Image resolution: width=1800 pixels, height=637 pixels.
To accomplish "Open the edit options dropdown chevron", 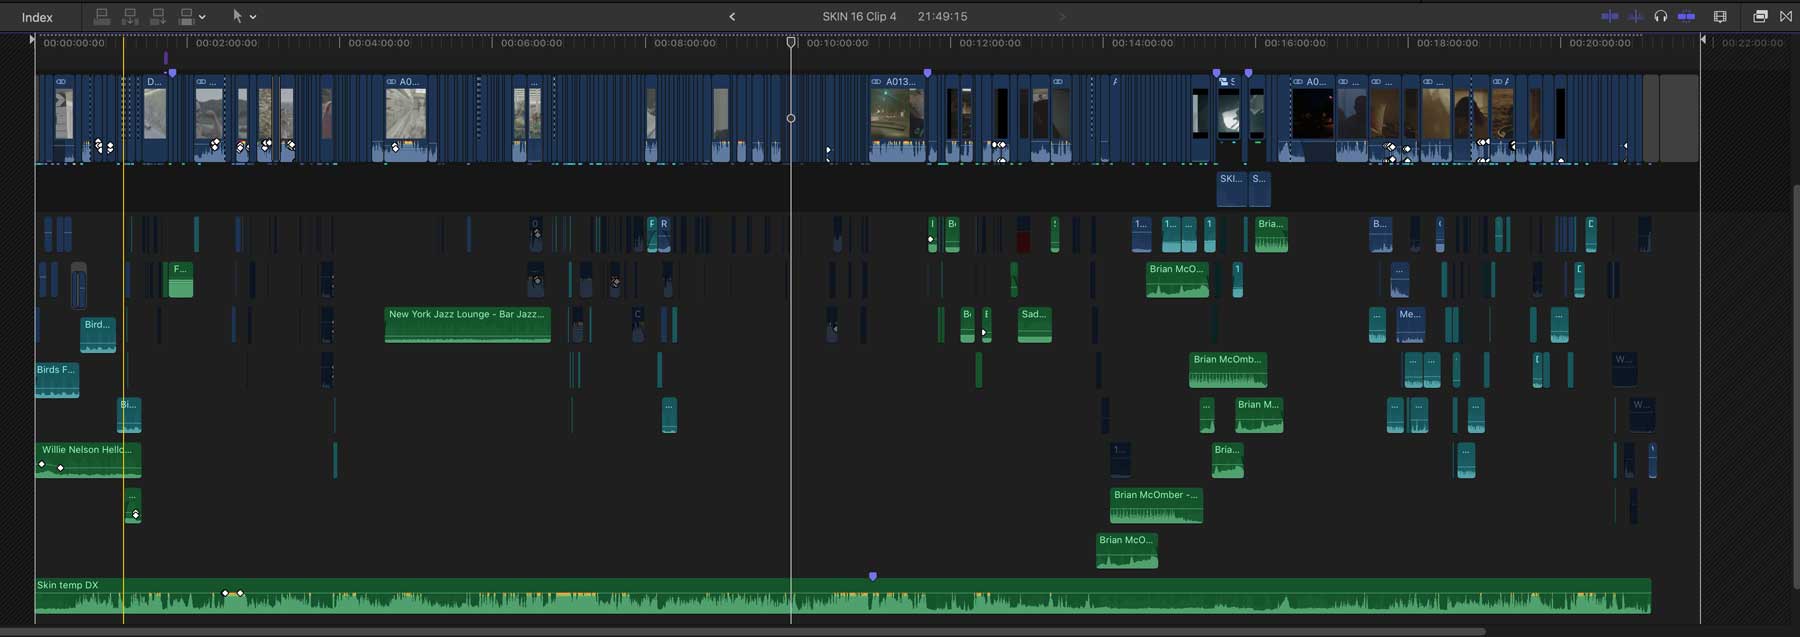I will [x=202, y=17].
